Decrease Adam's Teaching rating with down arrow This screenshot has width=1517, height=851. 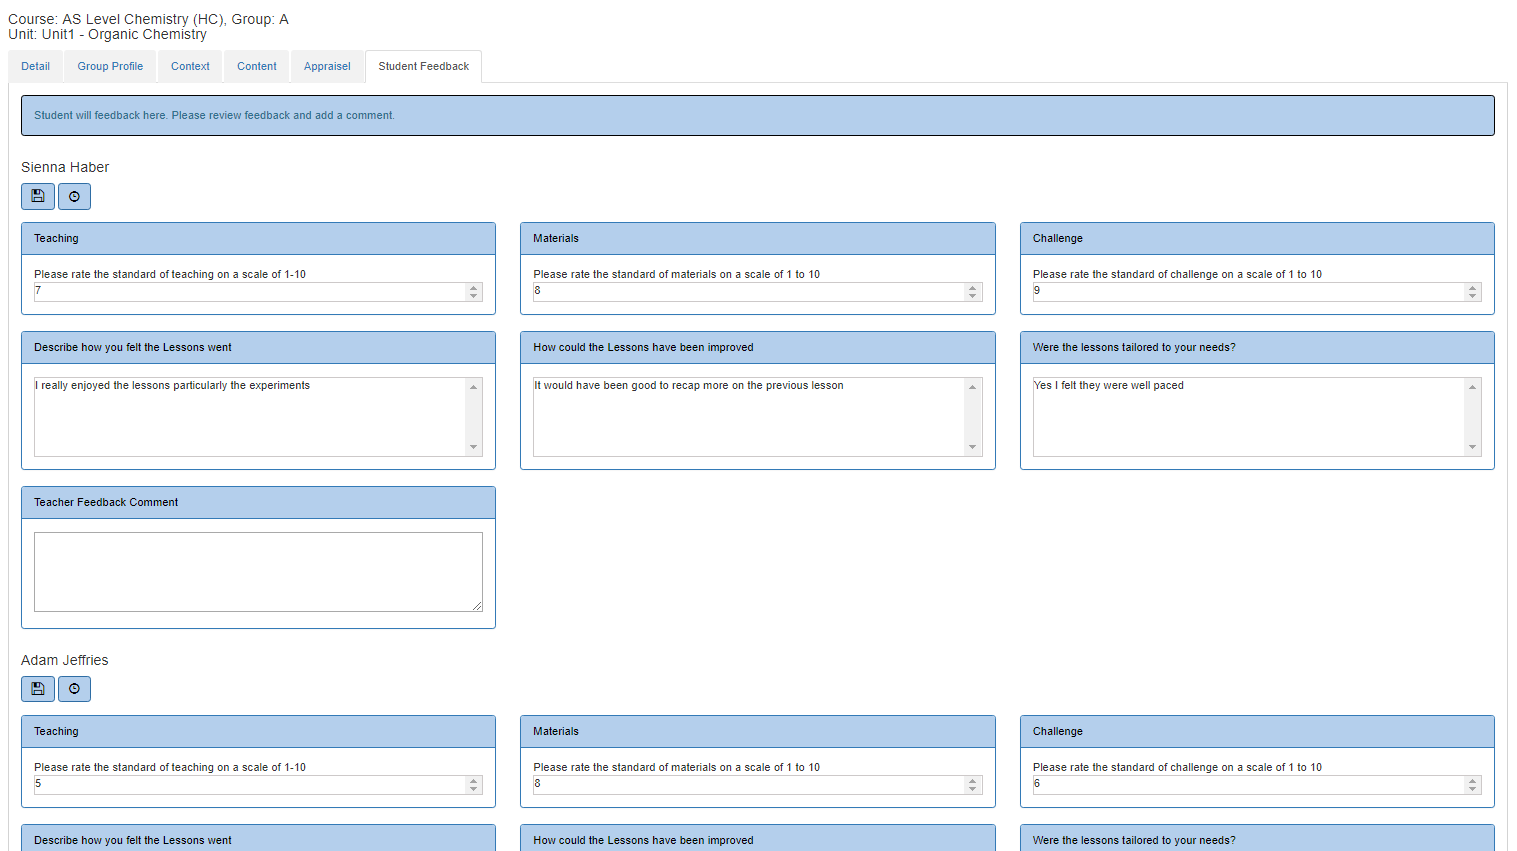(x=474, y=789)
